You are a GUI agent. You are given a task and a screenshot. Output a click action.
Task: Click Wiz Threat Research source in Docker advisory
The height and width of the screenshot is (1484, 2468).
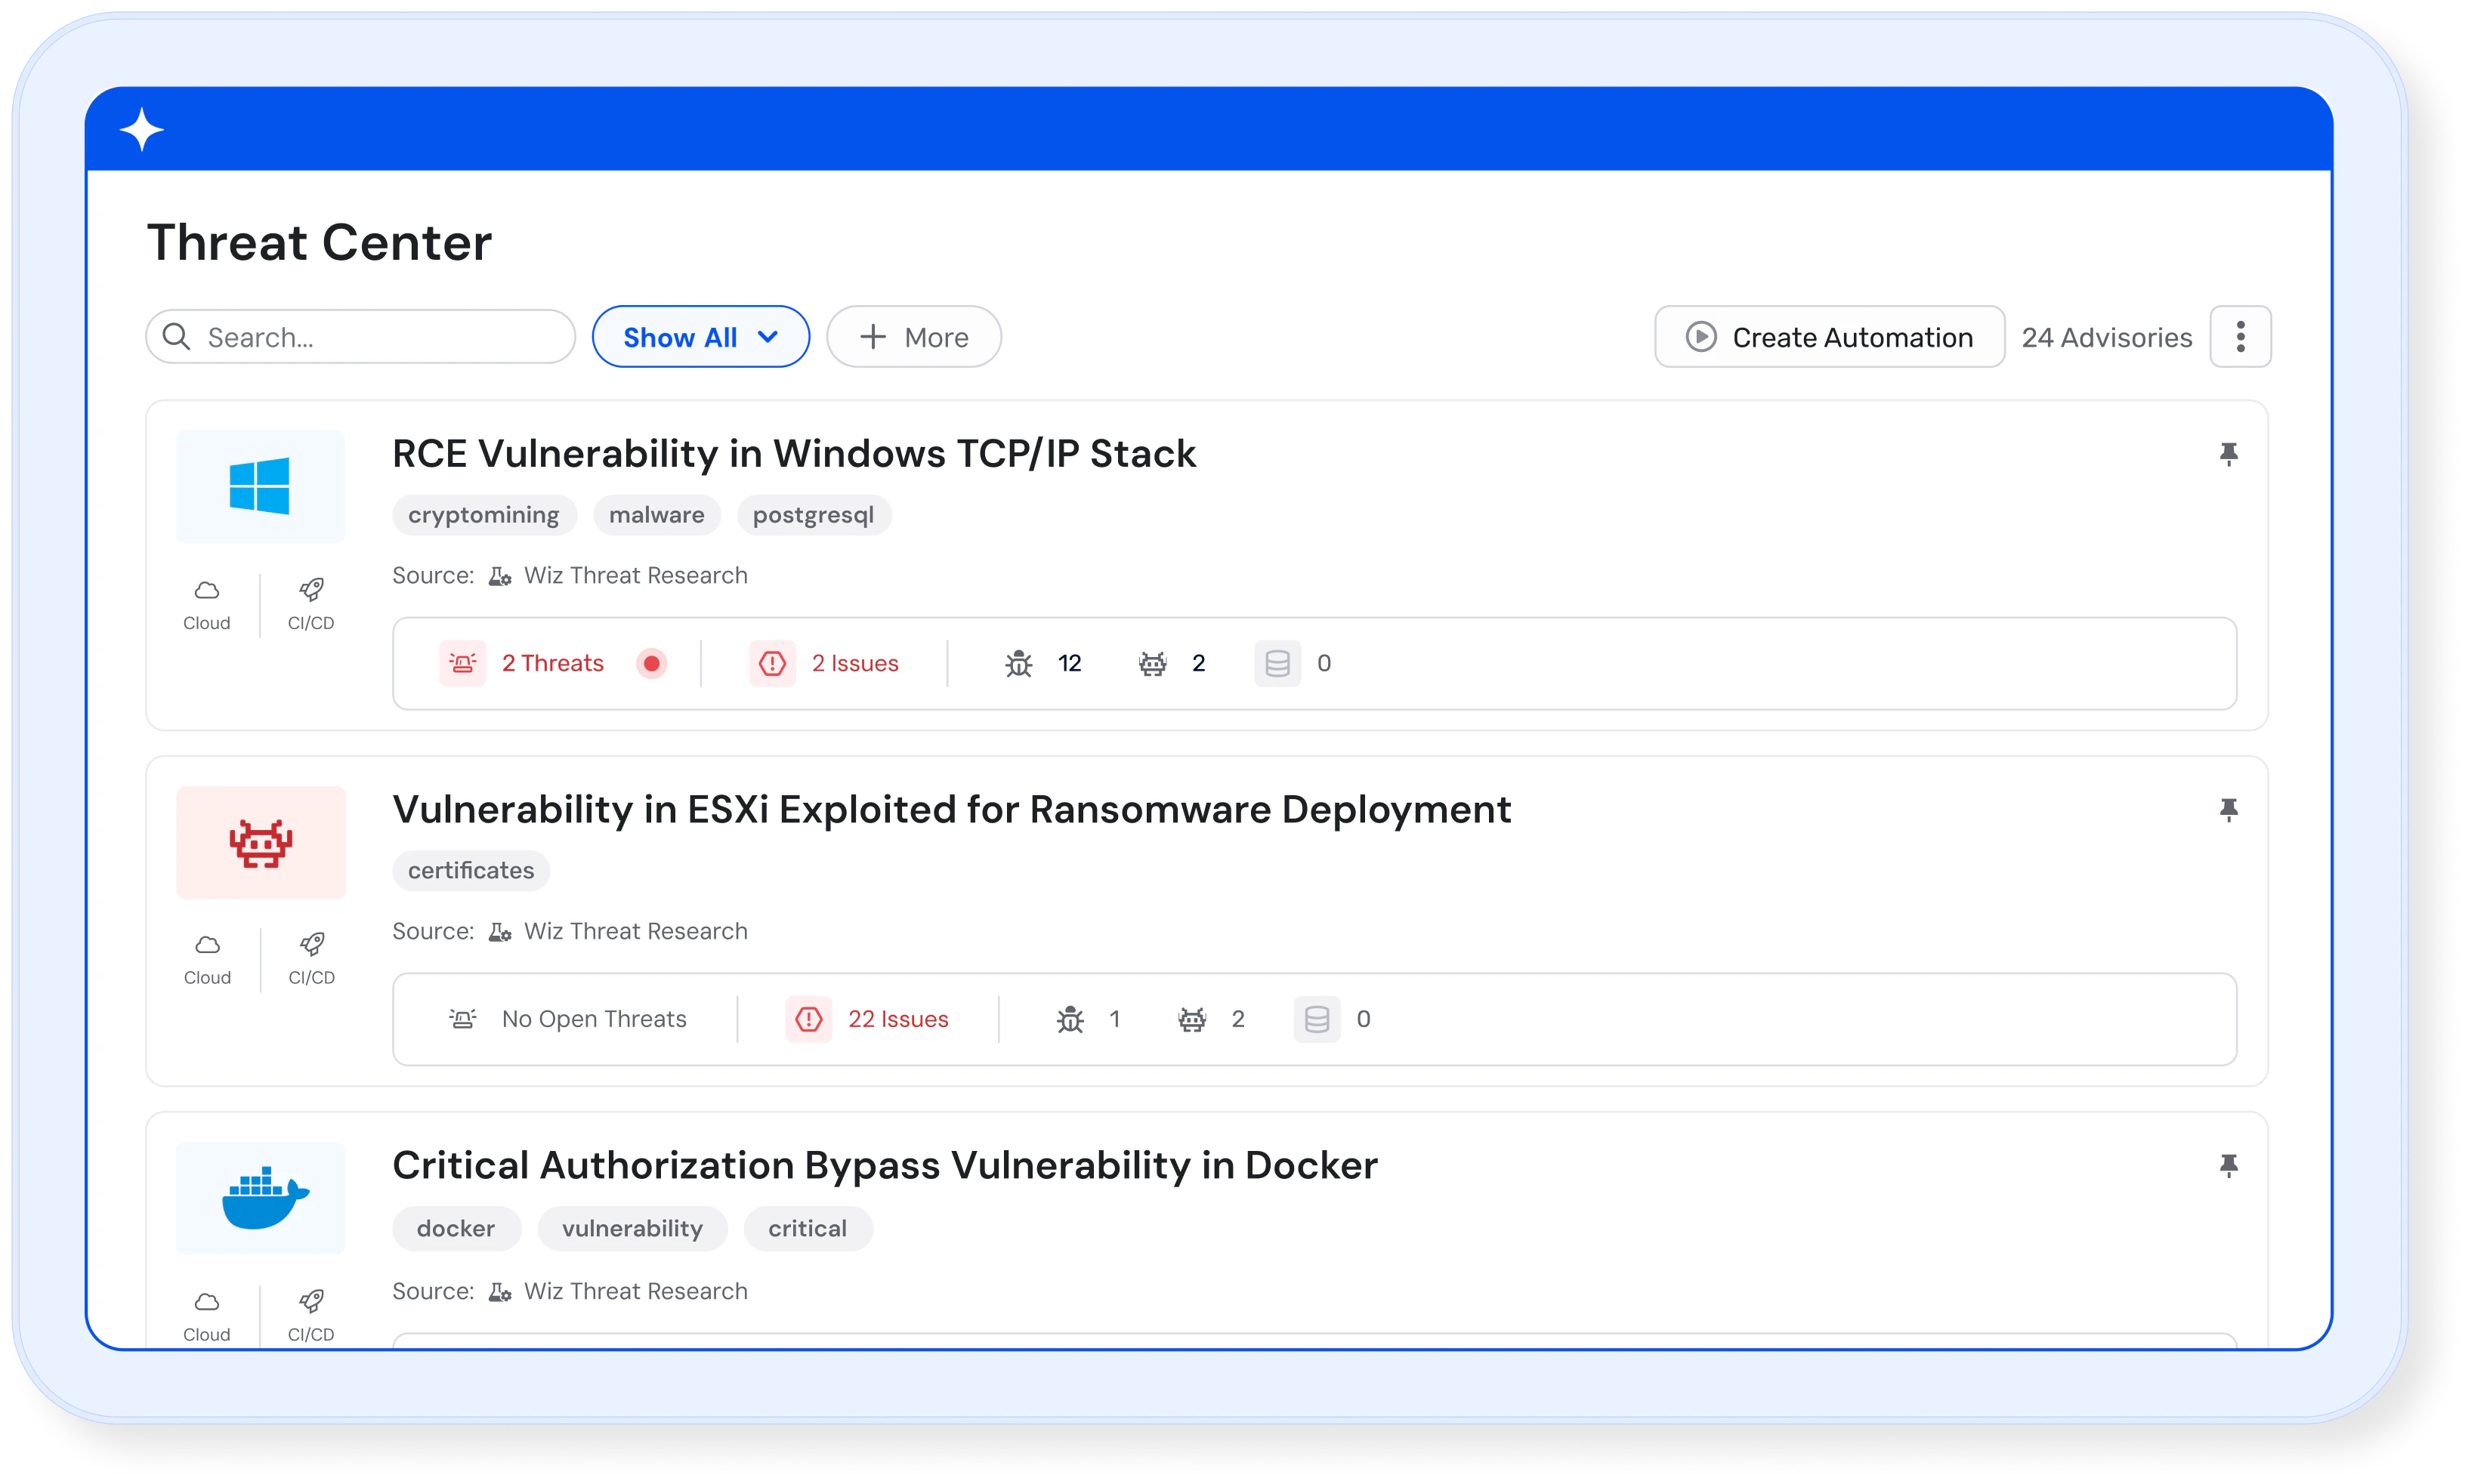pyautogui.click(x=635, y=1291)
